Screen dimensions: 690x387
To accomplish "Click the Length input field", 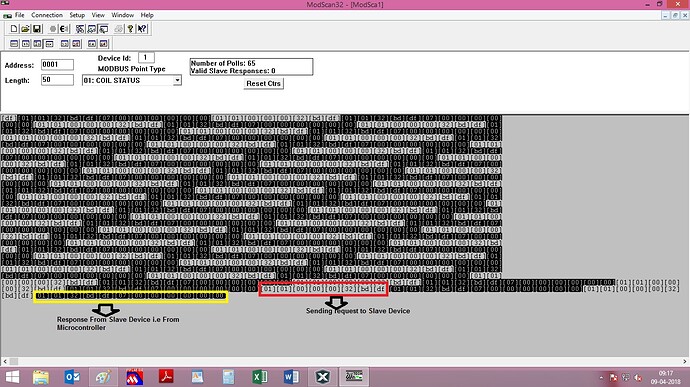I will pos(57,80).
